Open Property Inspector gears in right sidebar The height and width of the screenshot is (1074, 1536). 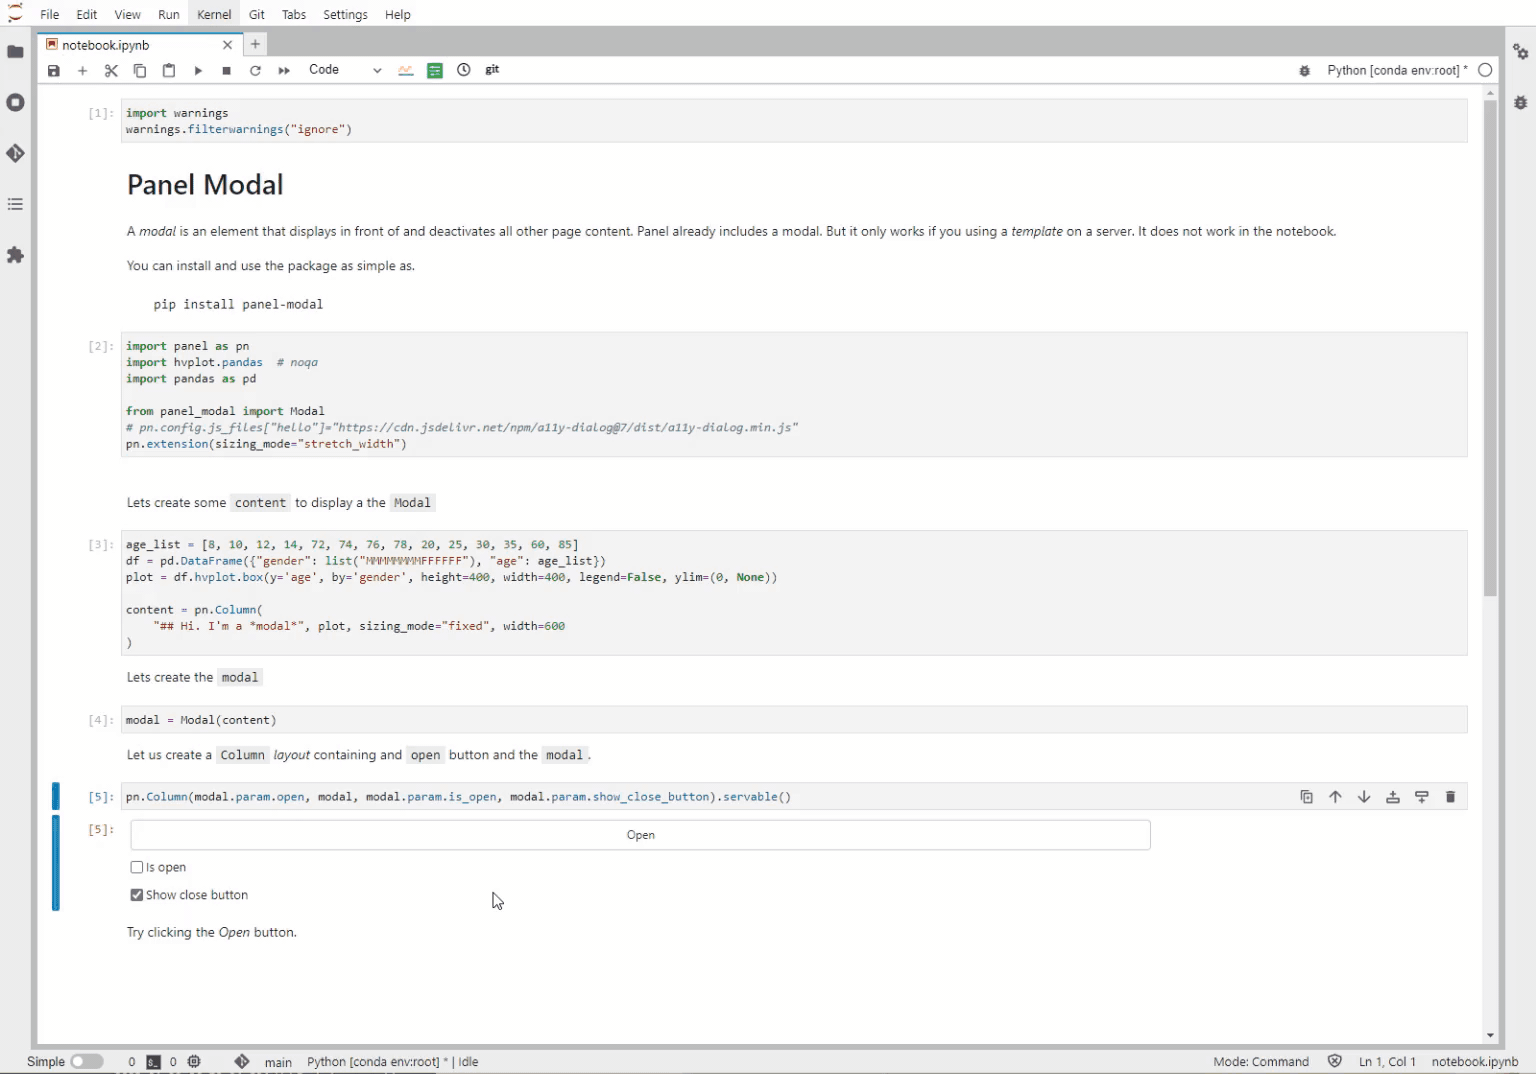point(1520,52)
